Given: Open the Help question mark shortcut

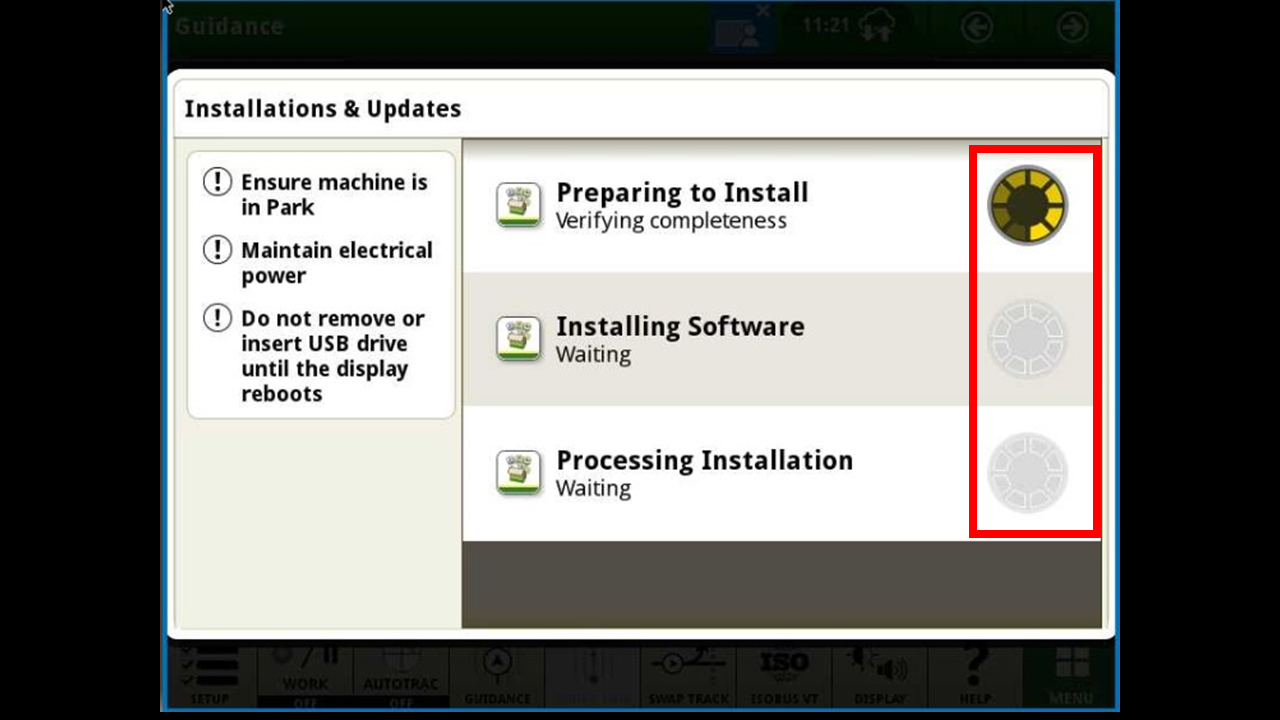Looking at the screenshot, I should click(x=976, y=677).
